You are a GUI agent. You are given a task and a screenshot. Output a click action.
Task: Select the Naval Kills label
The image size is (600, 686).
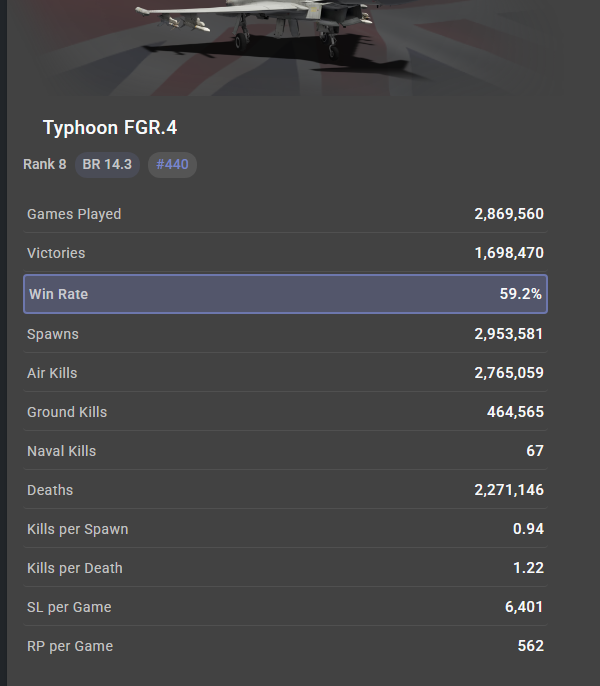tap(62, 451)
